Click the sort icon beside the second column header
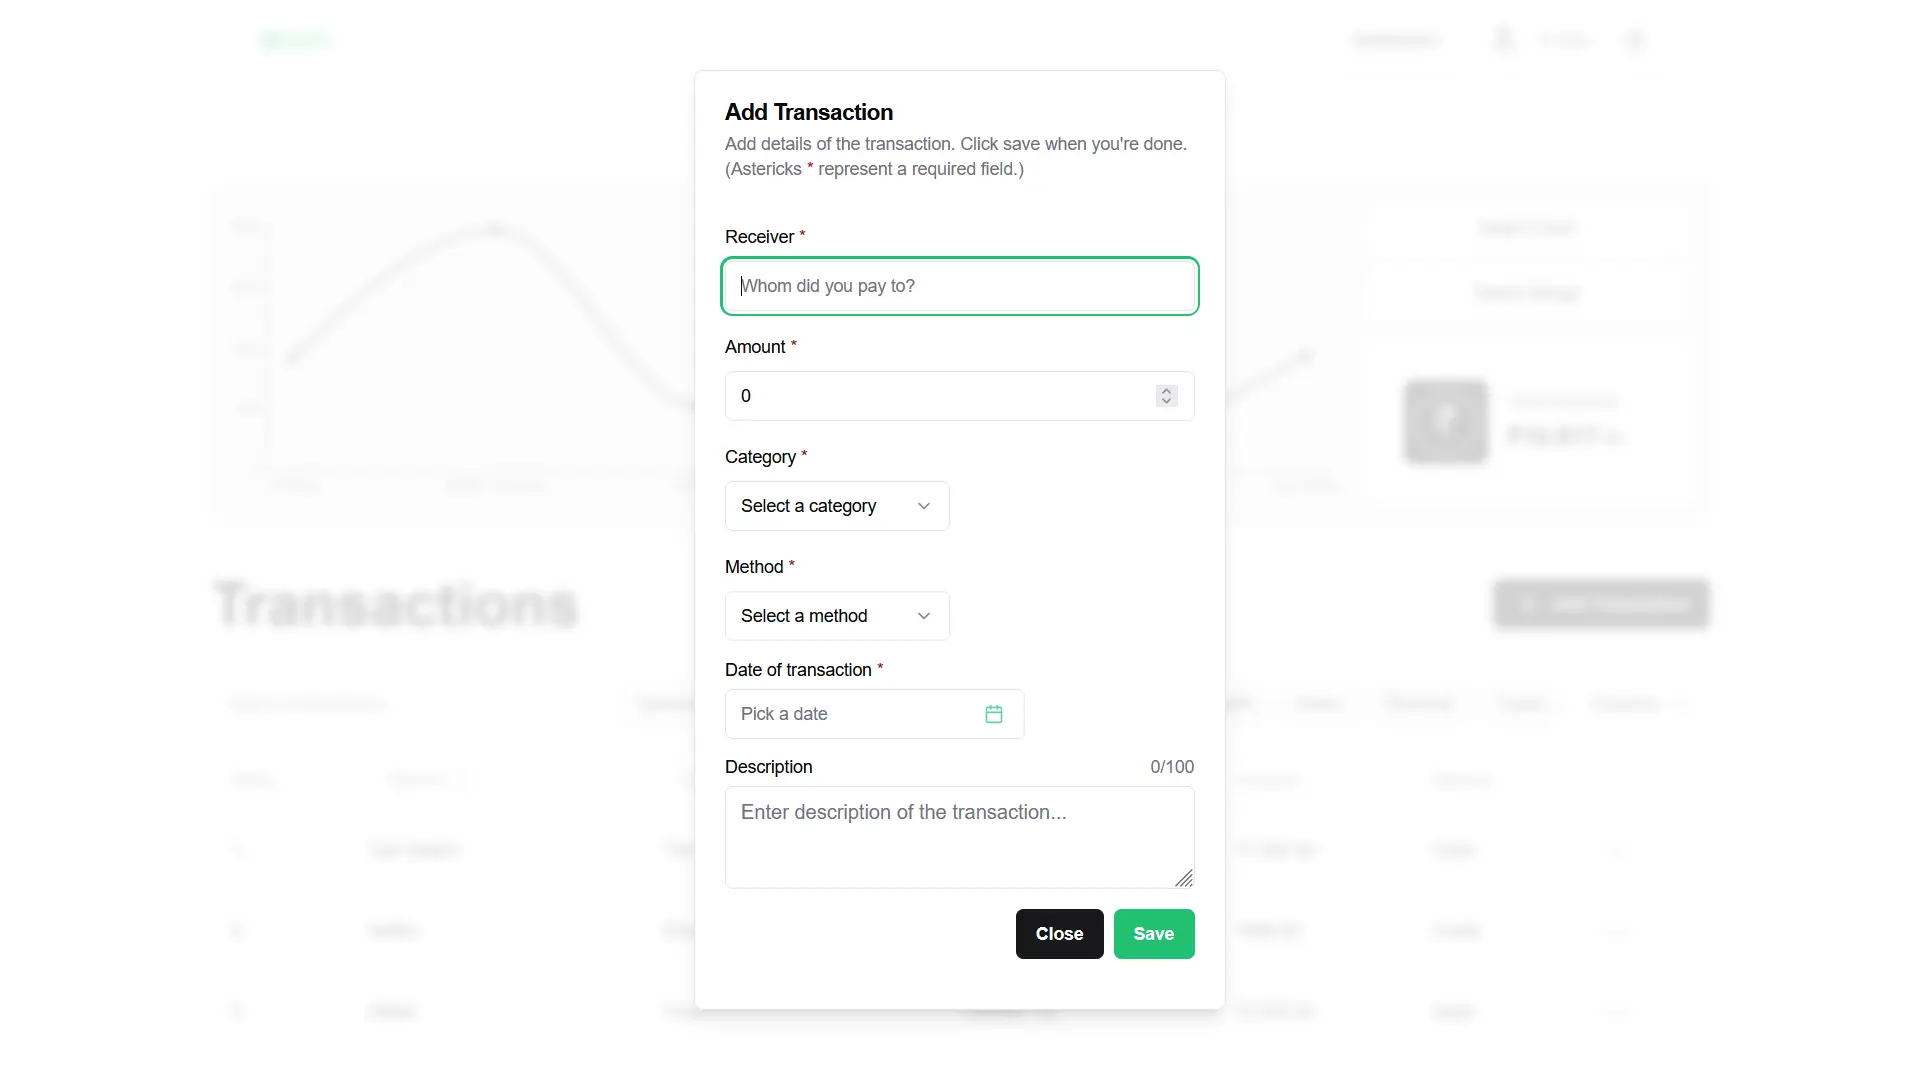Screen dimensions: 1920x1080 tap(464, 781)
